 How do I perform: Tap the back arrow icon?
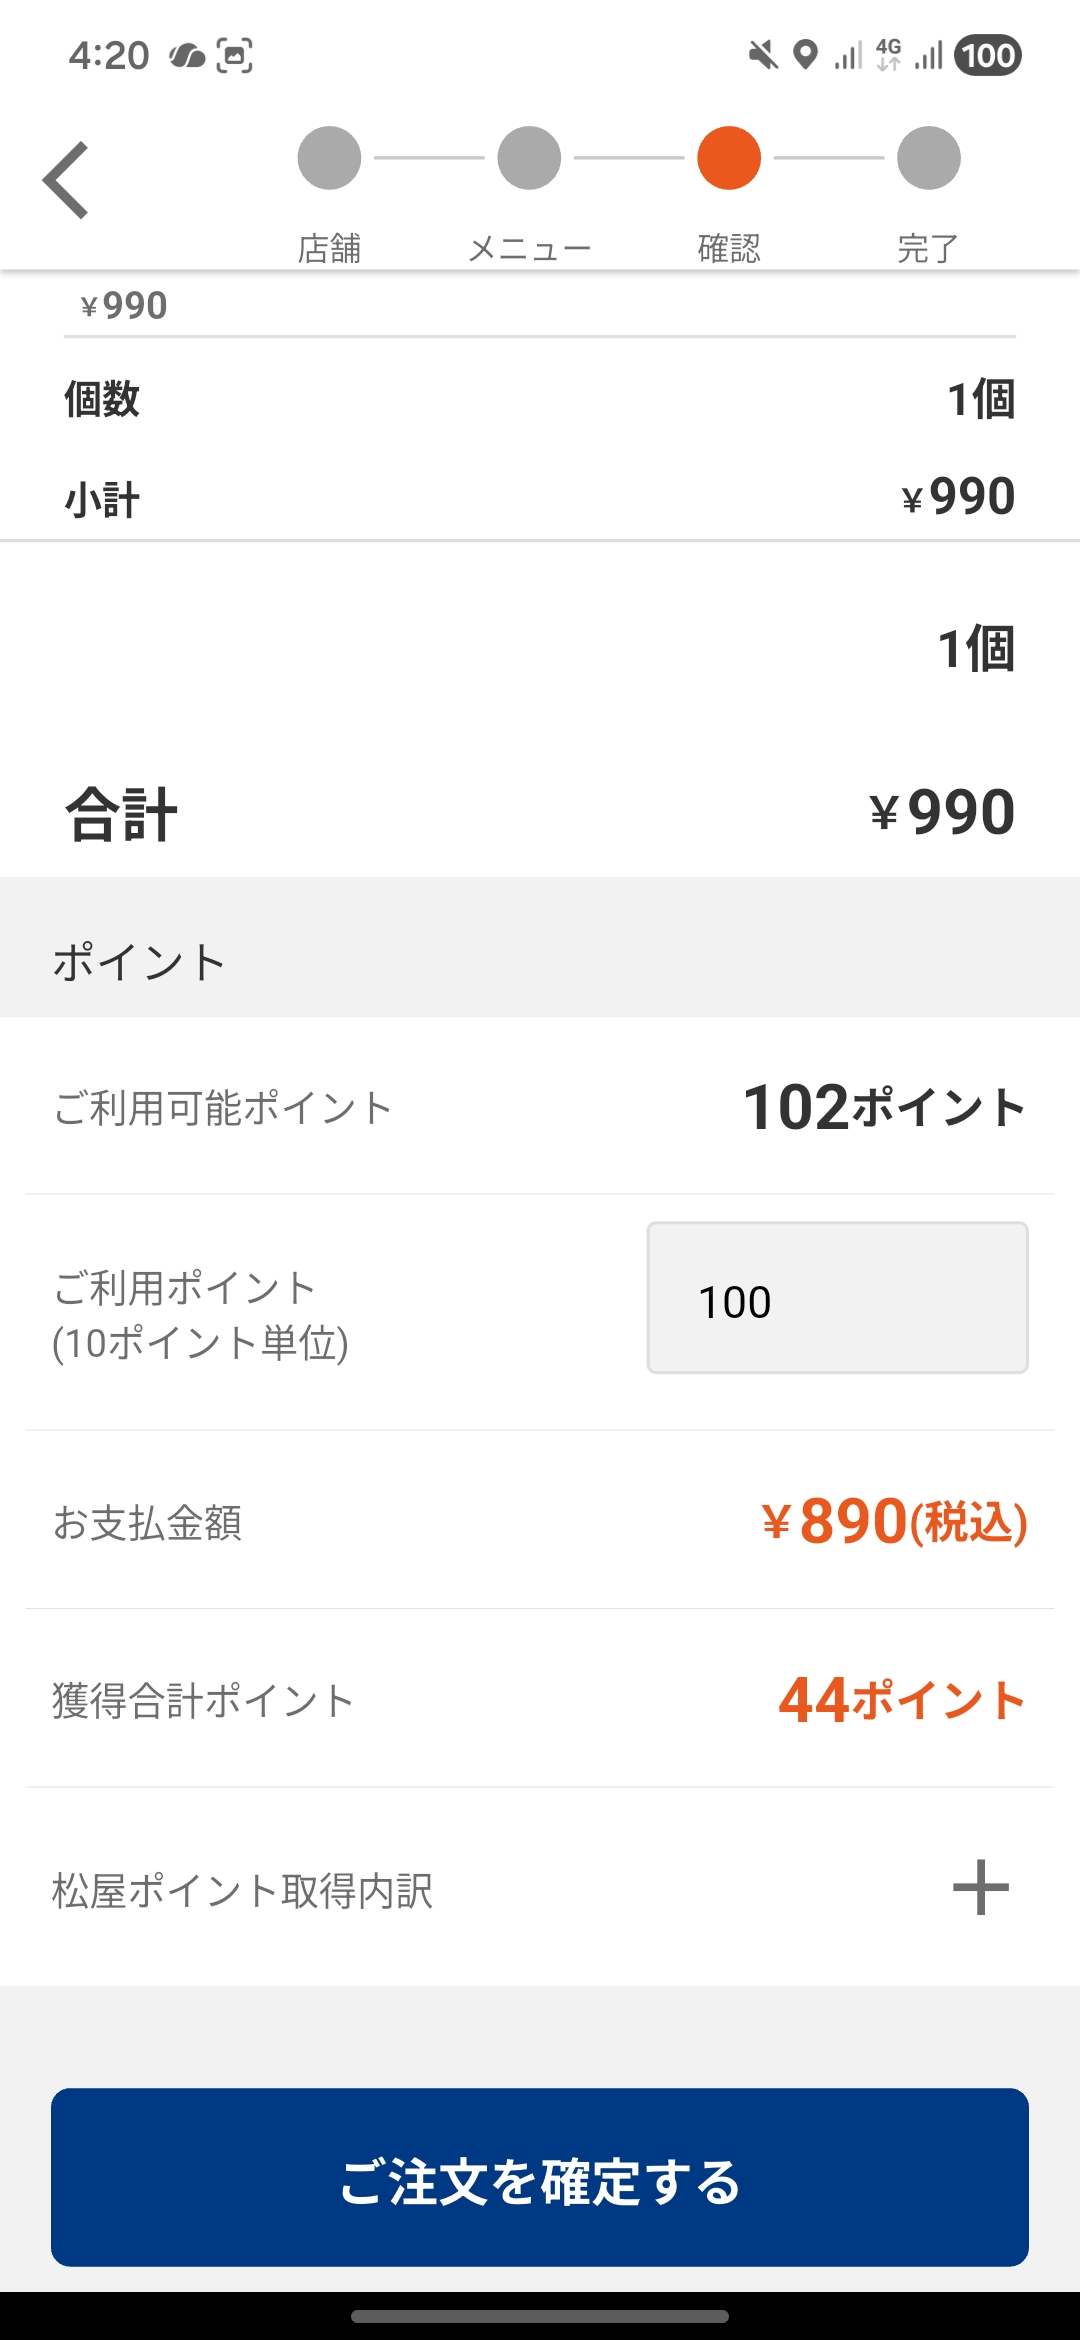[66, 180]
